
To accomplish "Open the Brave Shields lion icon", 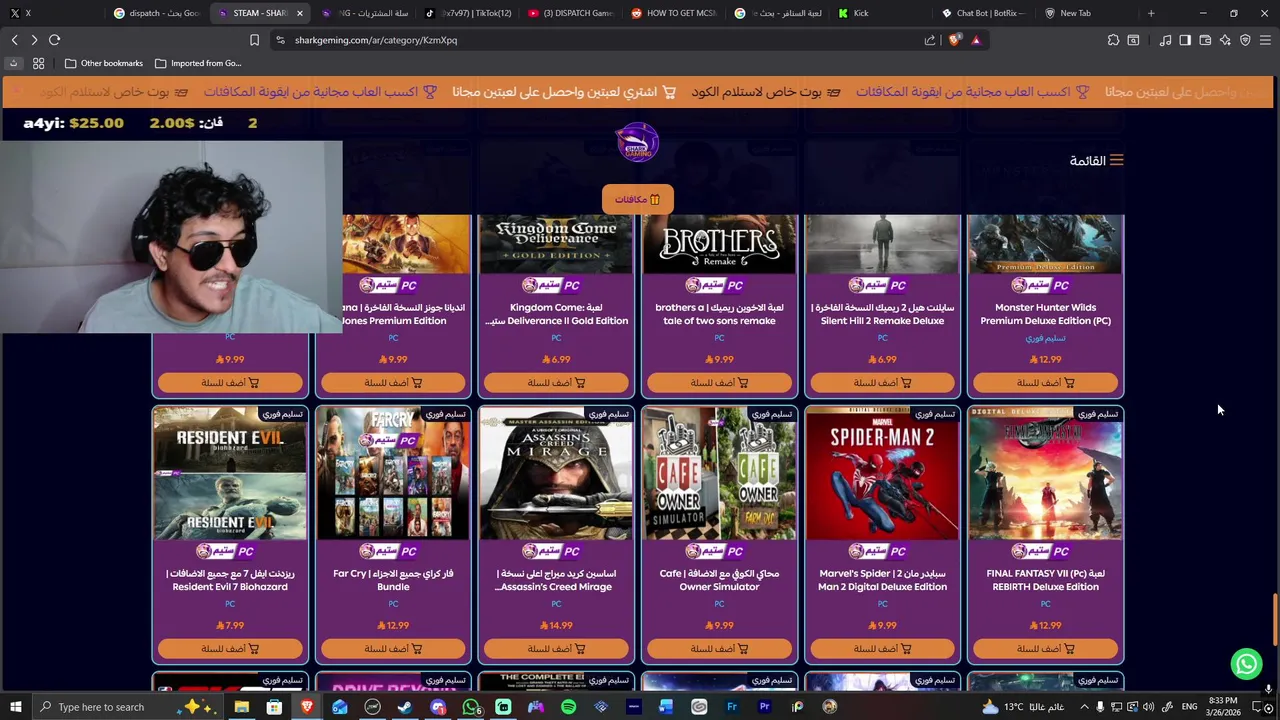I will point(954,40).
